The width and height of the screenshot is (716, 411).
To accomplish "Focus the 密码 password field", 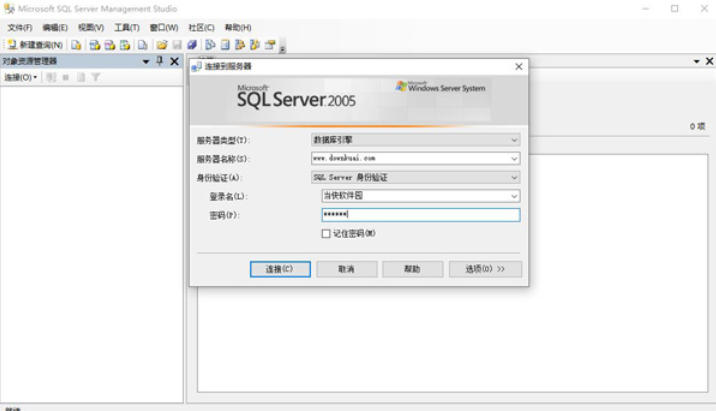I will click(x=421, y=215).
